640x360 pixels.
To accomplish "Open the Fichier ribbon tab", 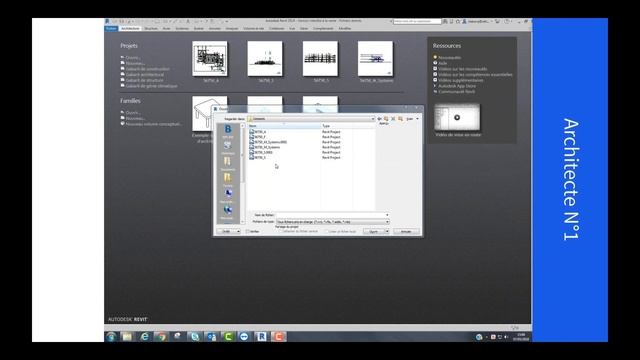I will tap(111, 29).
